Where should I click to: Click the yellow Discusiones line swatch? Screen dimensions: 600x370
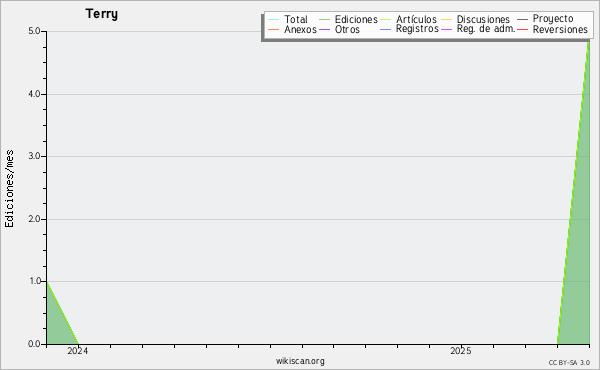[447, 20]
